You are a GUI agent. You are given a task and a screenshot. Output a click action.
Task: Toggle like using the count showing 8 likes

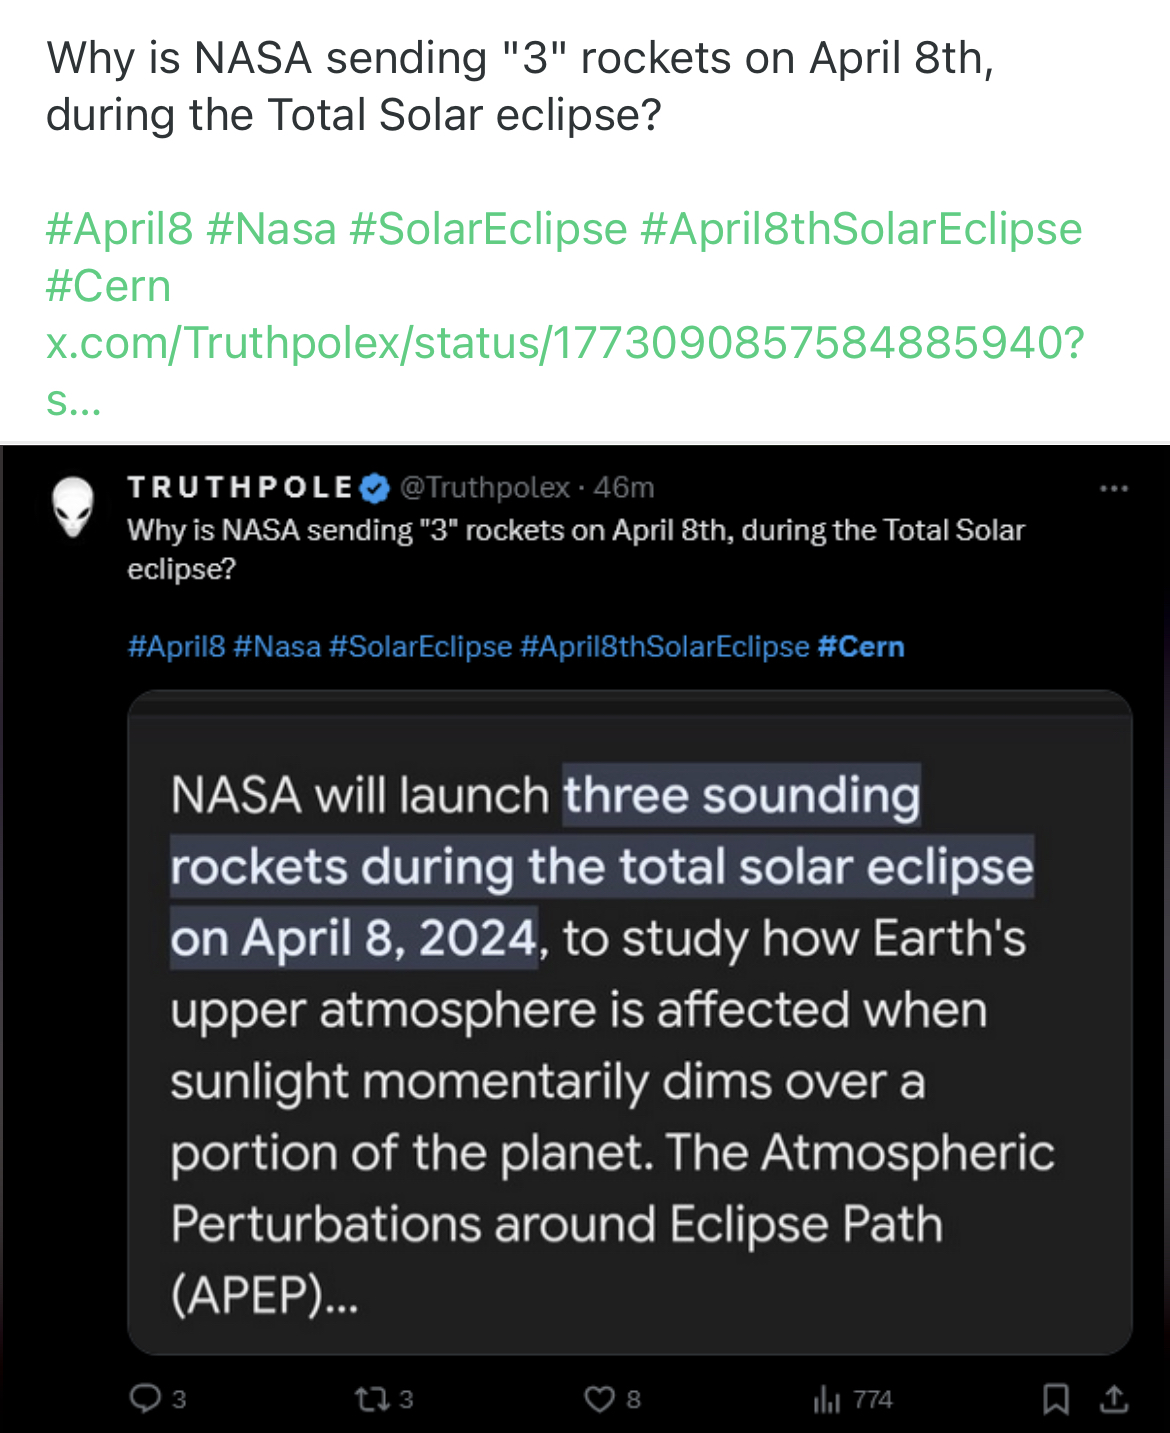tap(631, 1400)
